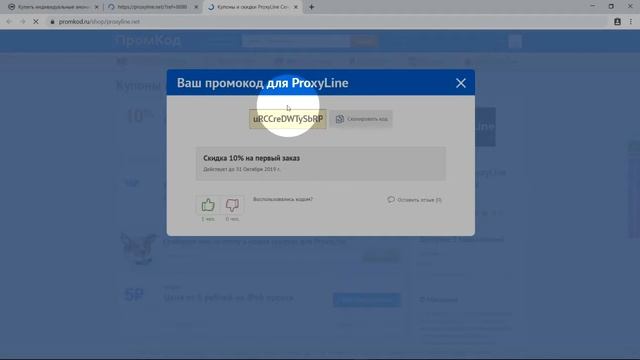Close the ProxyLine coupons browser tab
640x360 pixels.
[x=296, y=7]
